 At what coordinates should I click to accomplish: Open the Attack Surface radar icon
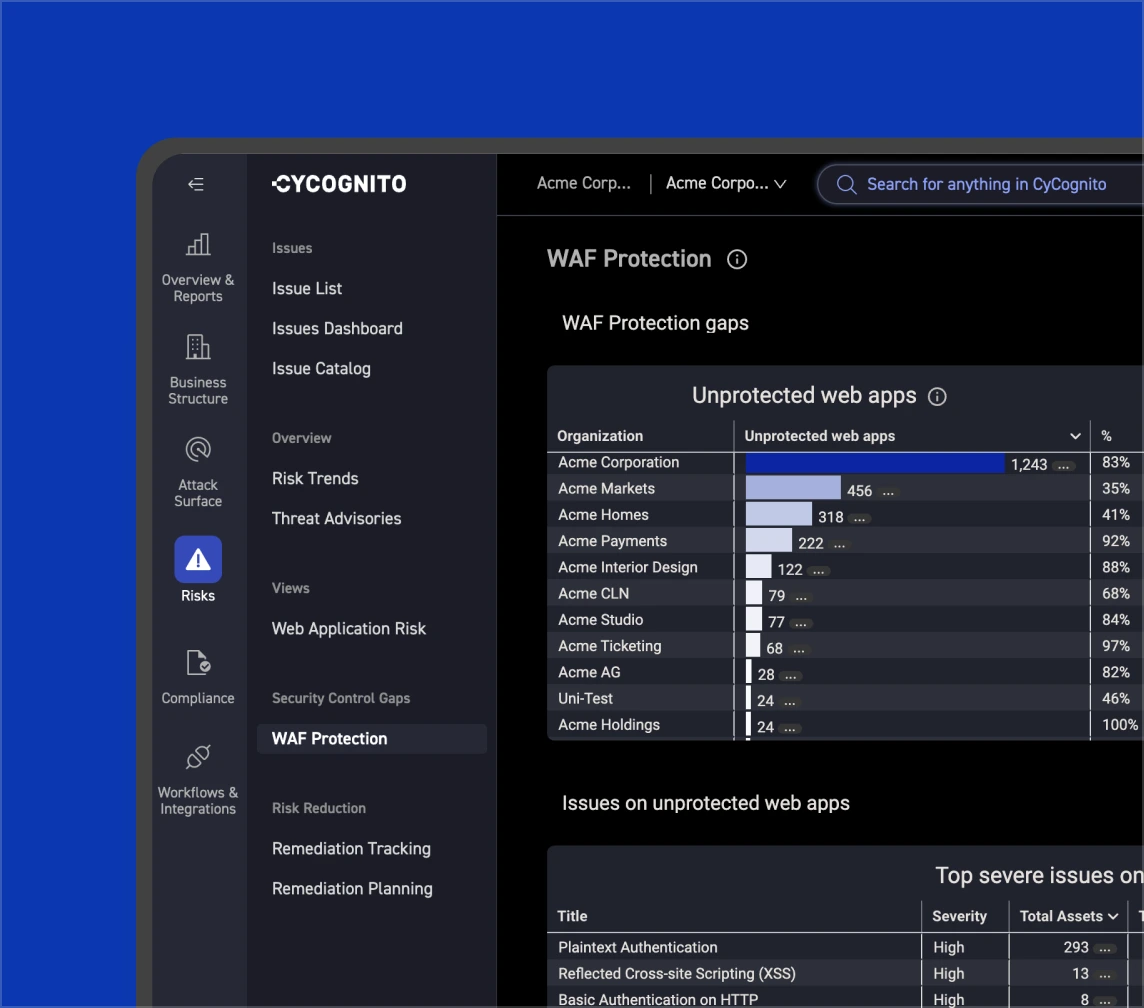(198, 449)
